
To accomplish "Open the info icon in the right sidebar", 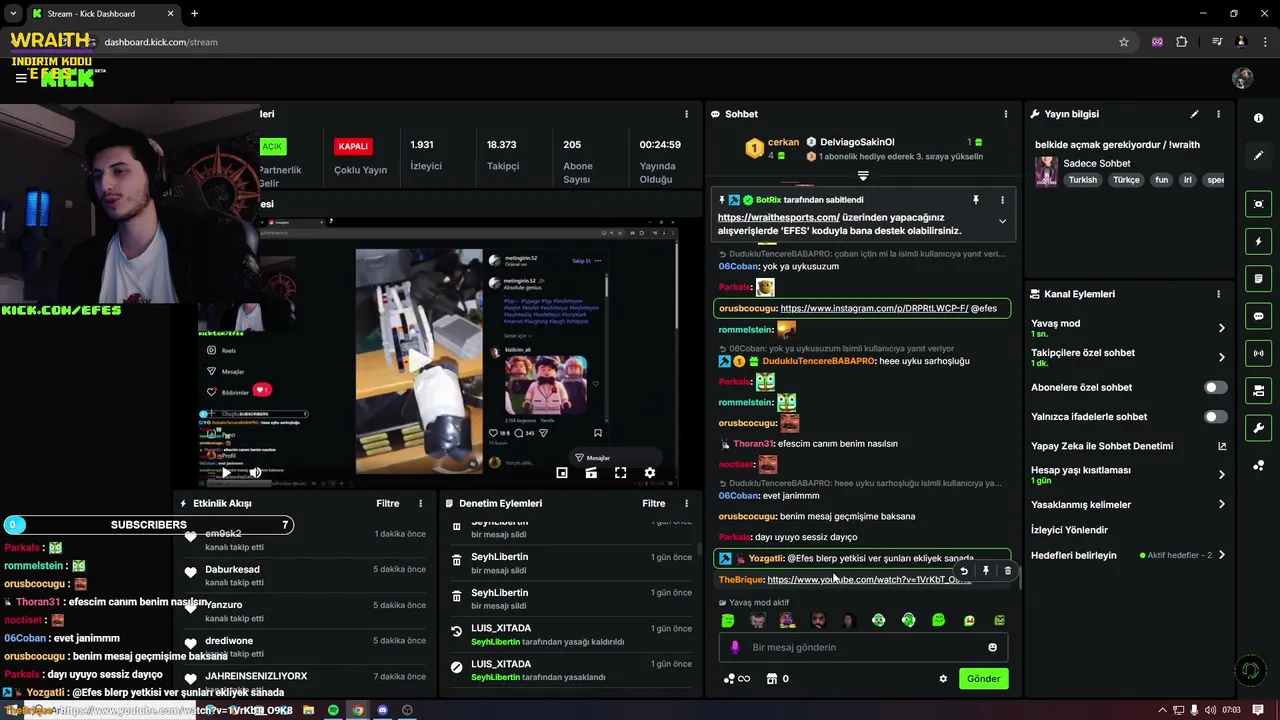I will (1258, 118).
